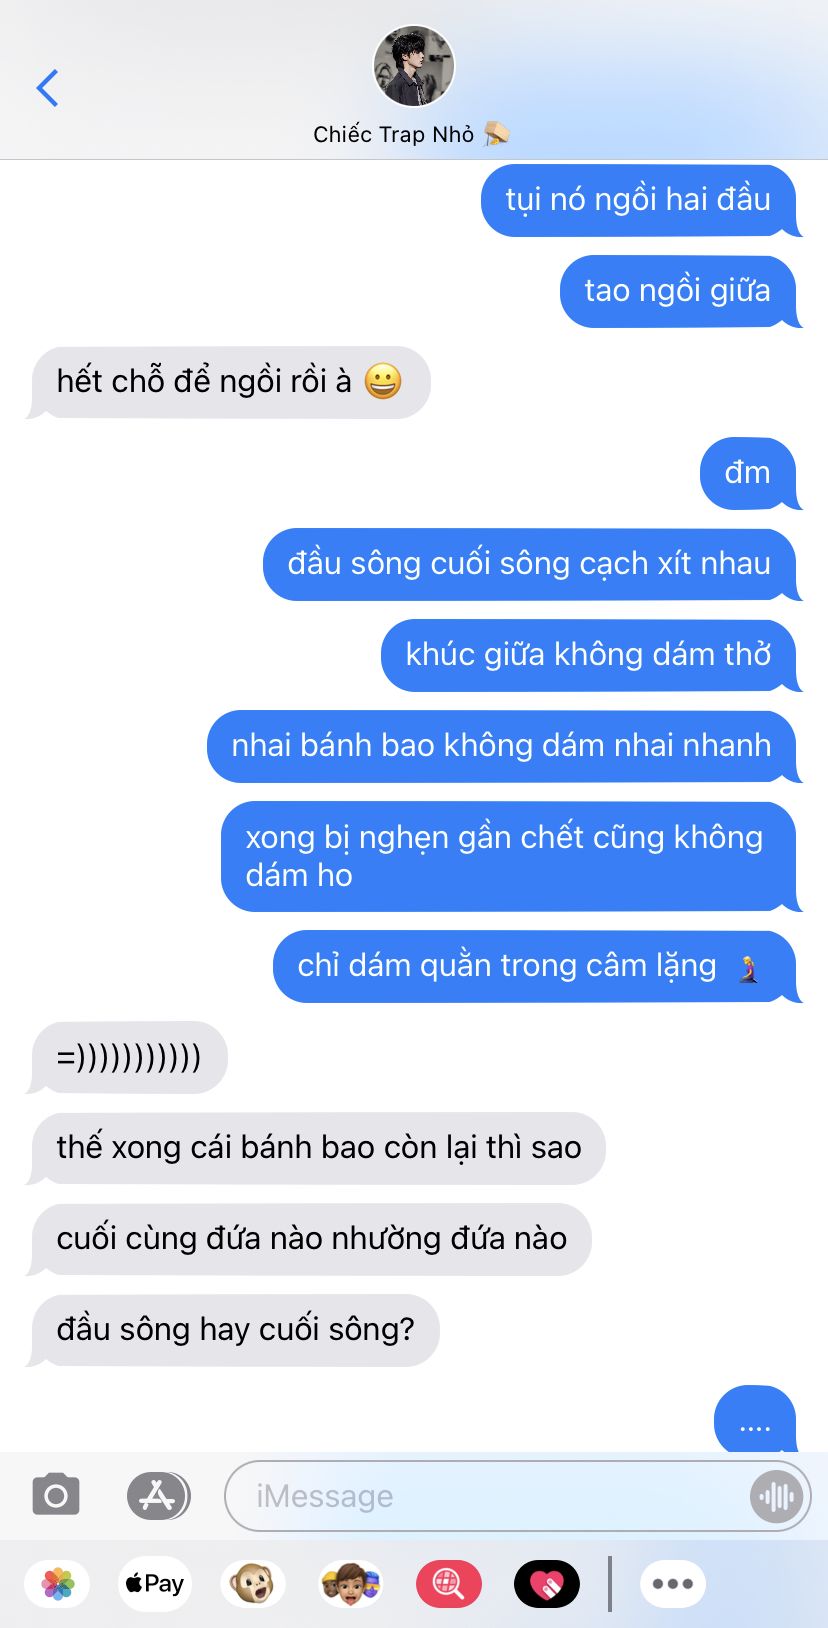Open the Photos app in app strip

pos(58,1584)
